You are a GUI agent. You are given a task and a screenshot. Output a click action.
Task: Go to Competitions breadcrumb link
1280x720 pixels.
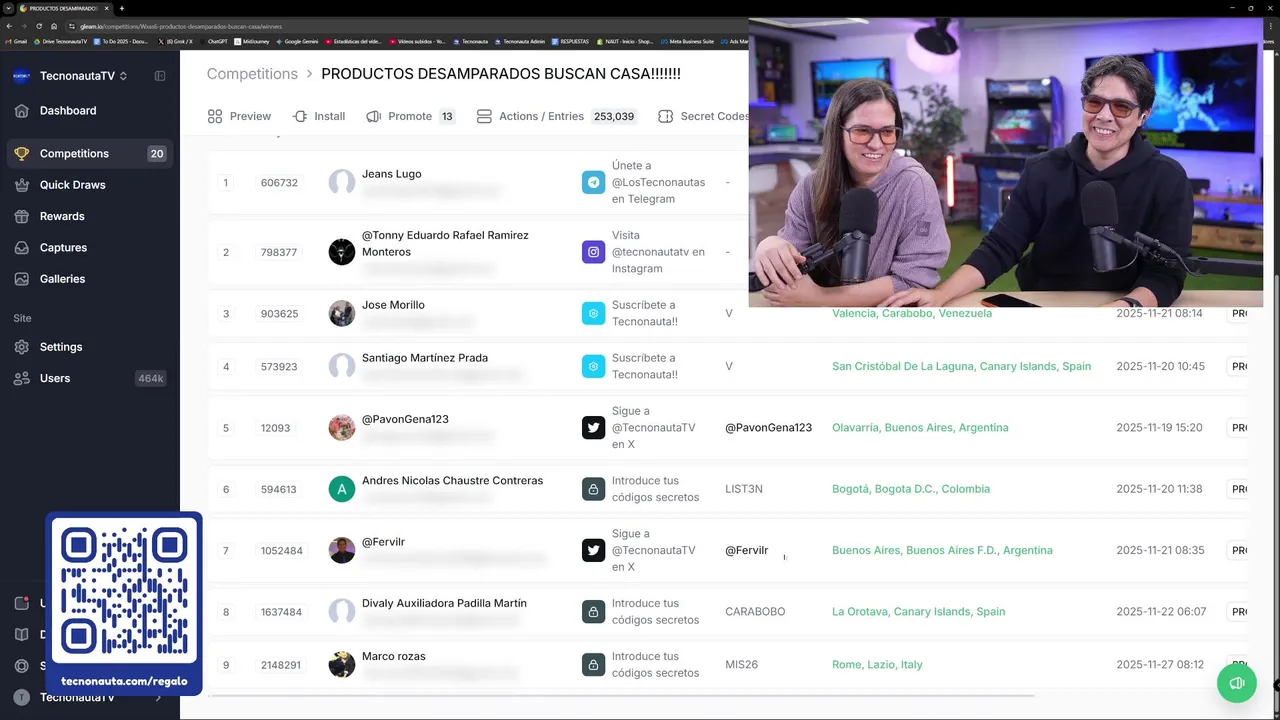(x=252, y=74)
